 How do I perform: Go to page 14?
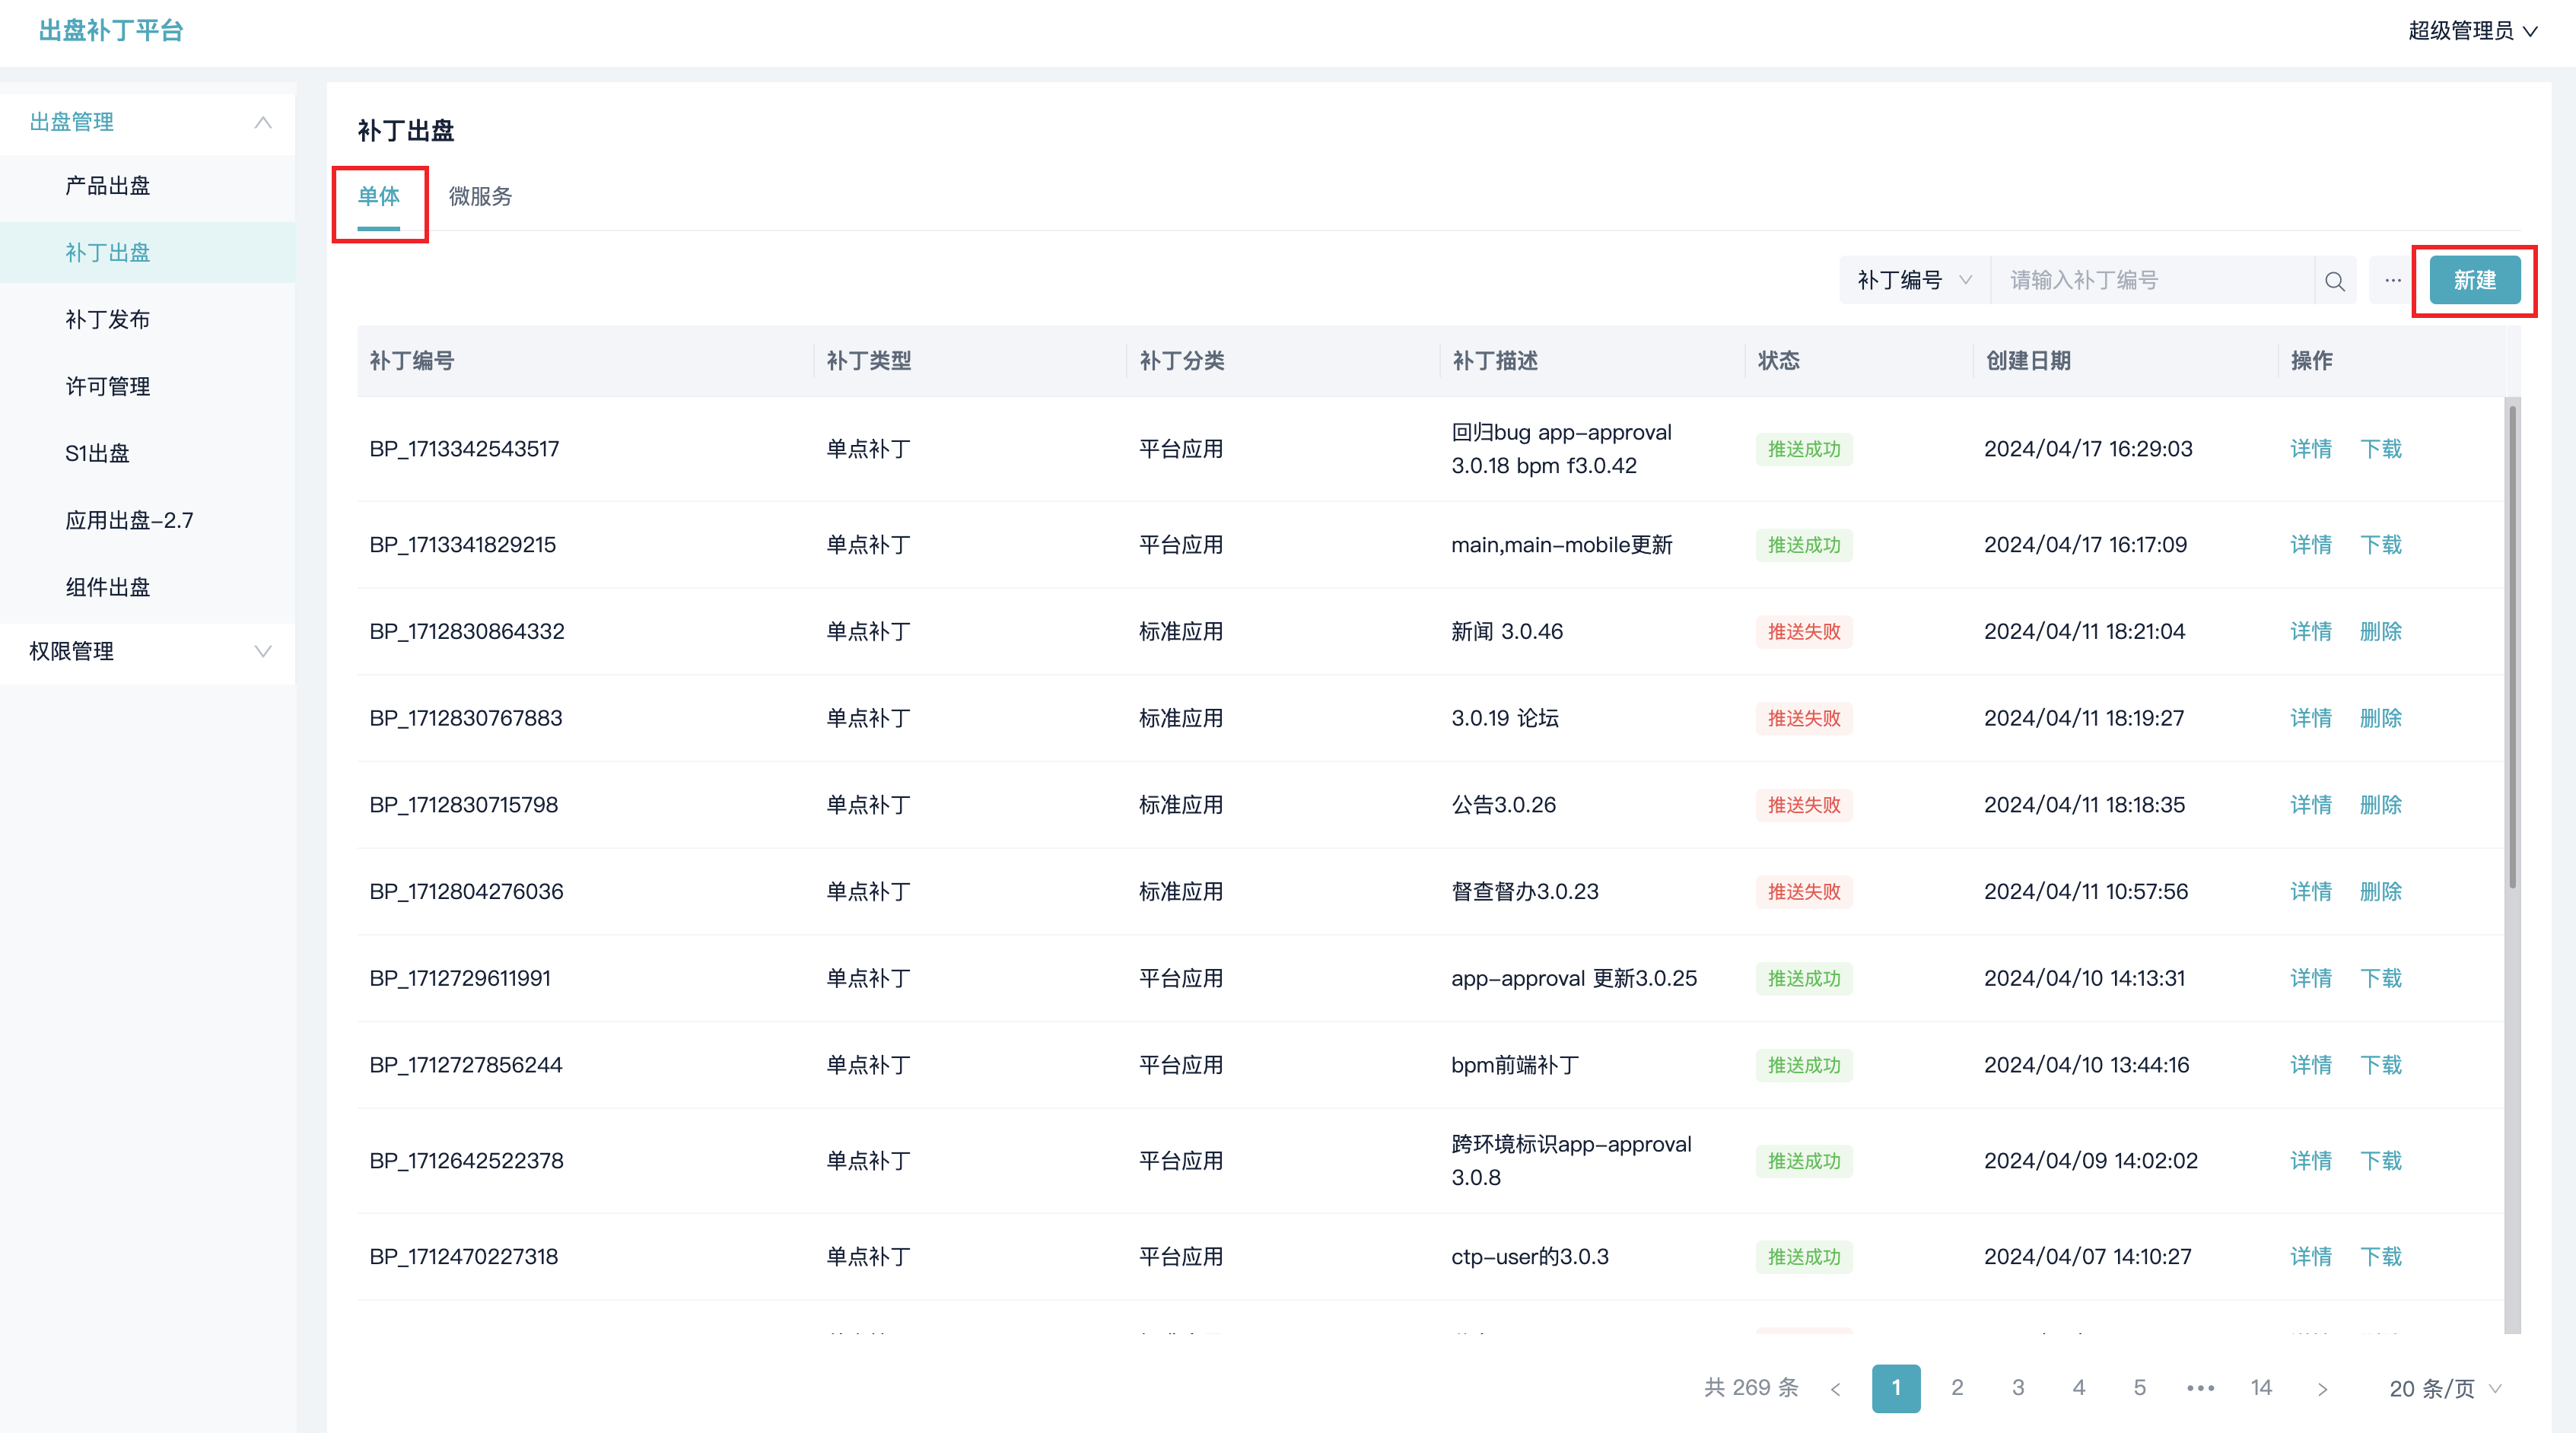point(2261,1388)
